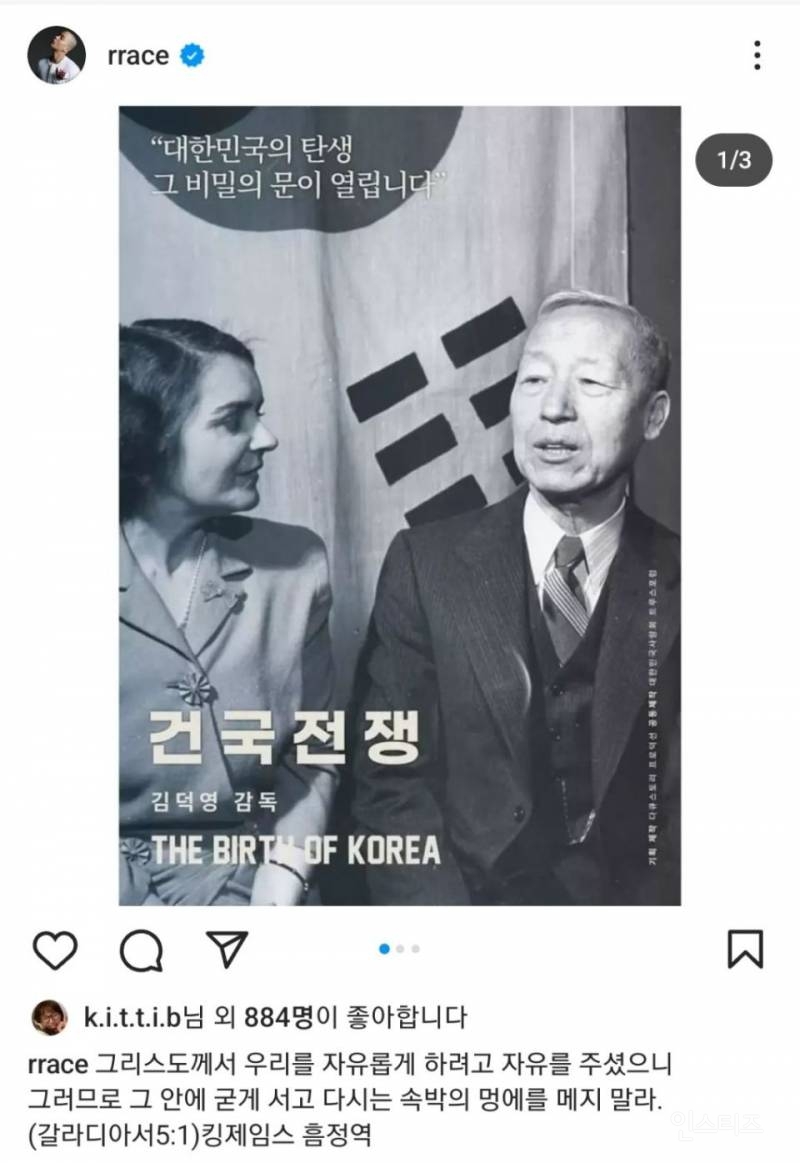Save post using bookmark icon
Image resolution: width=800 pixels, height=1163 pixels.
click(745, 949)
